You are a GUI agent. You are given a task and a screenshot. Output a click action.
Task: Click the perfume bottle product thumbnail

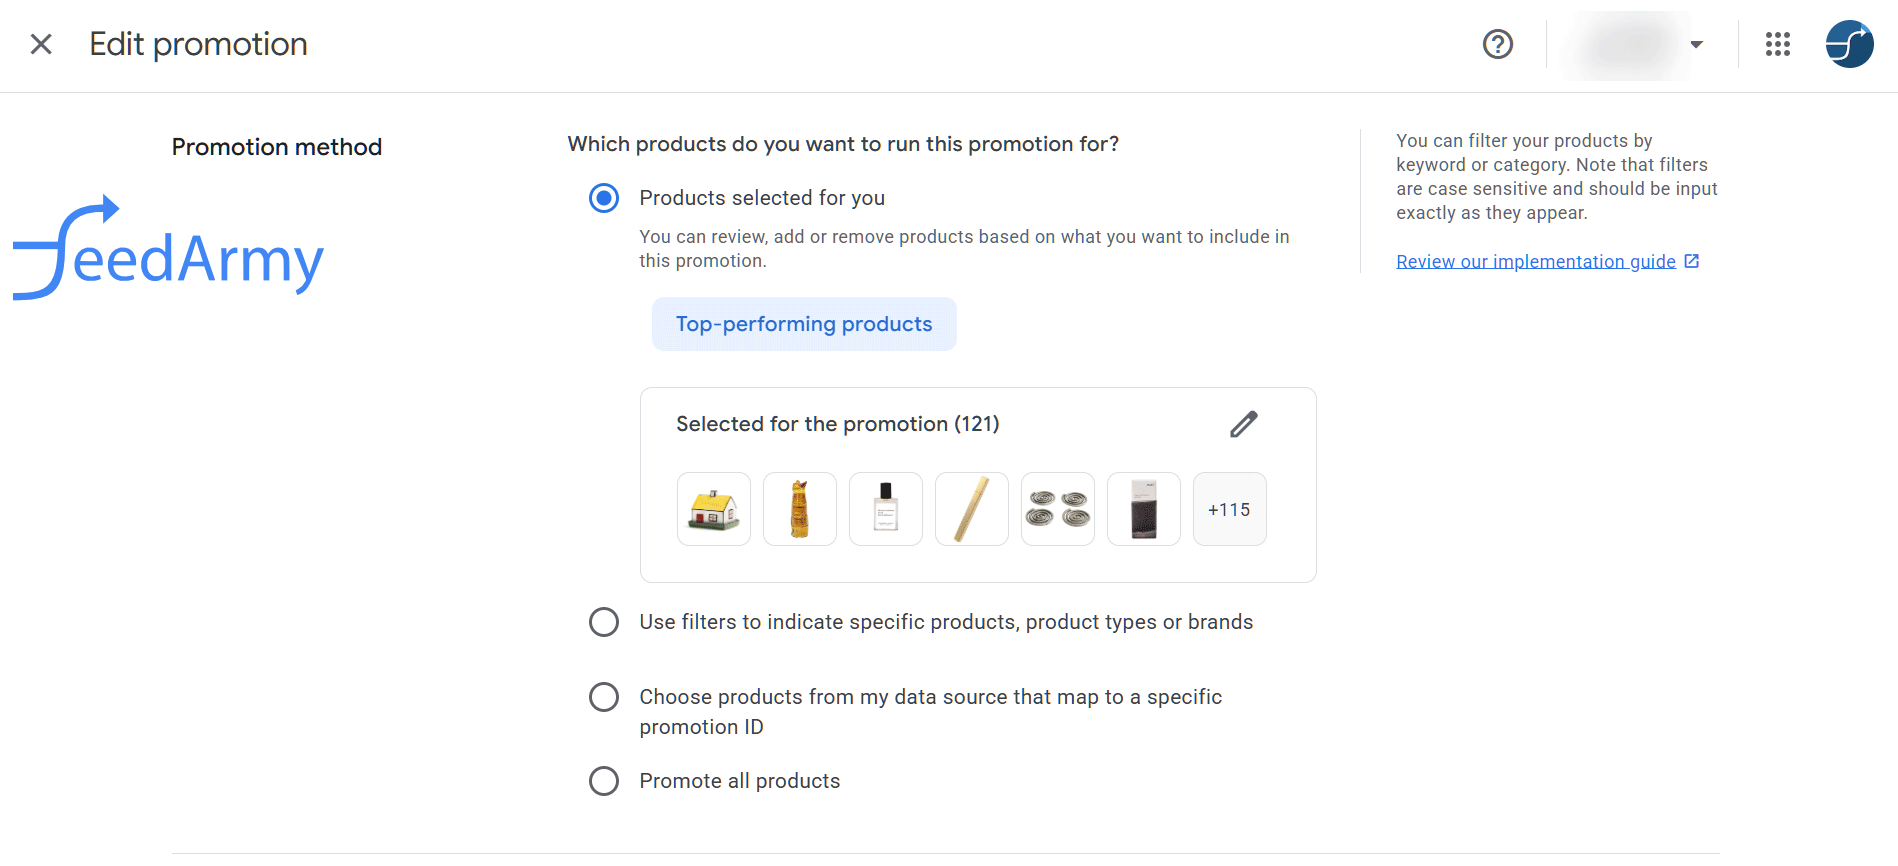coord(885,509)
